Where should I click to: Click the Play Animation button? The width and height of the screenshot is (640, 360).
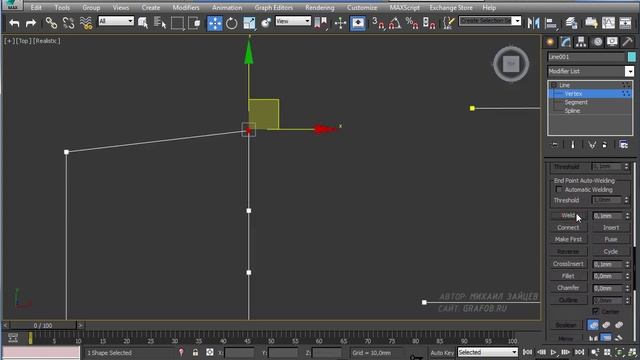coord(553,352)
